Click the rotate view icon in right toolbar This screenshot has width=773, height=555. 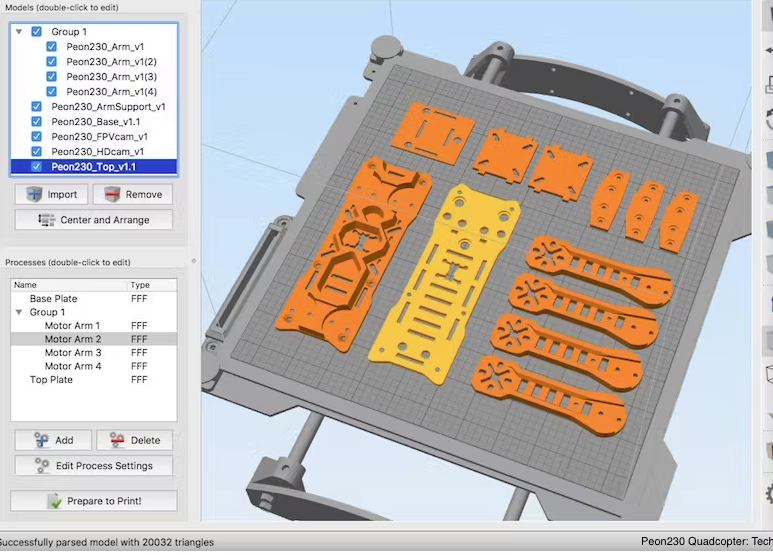769,119
